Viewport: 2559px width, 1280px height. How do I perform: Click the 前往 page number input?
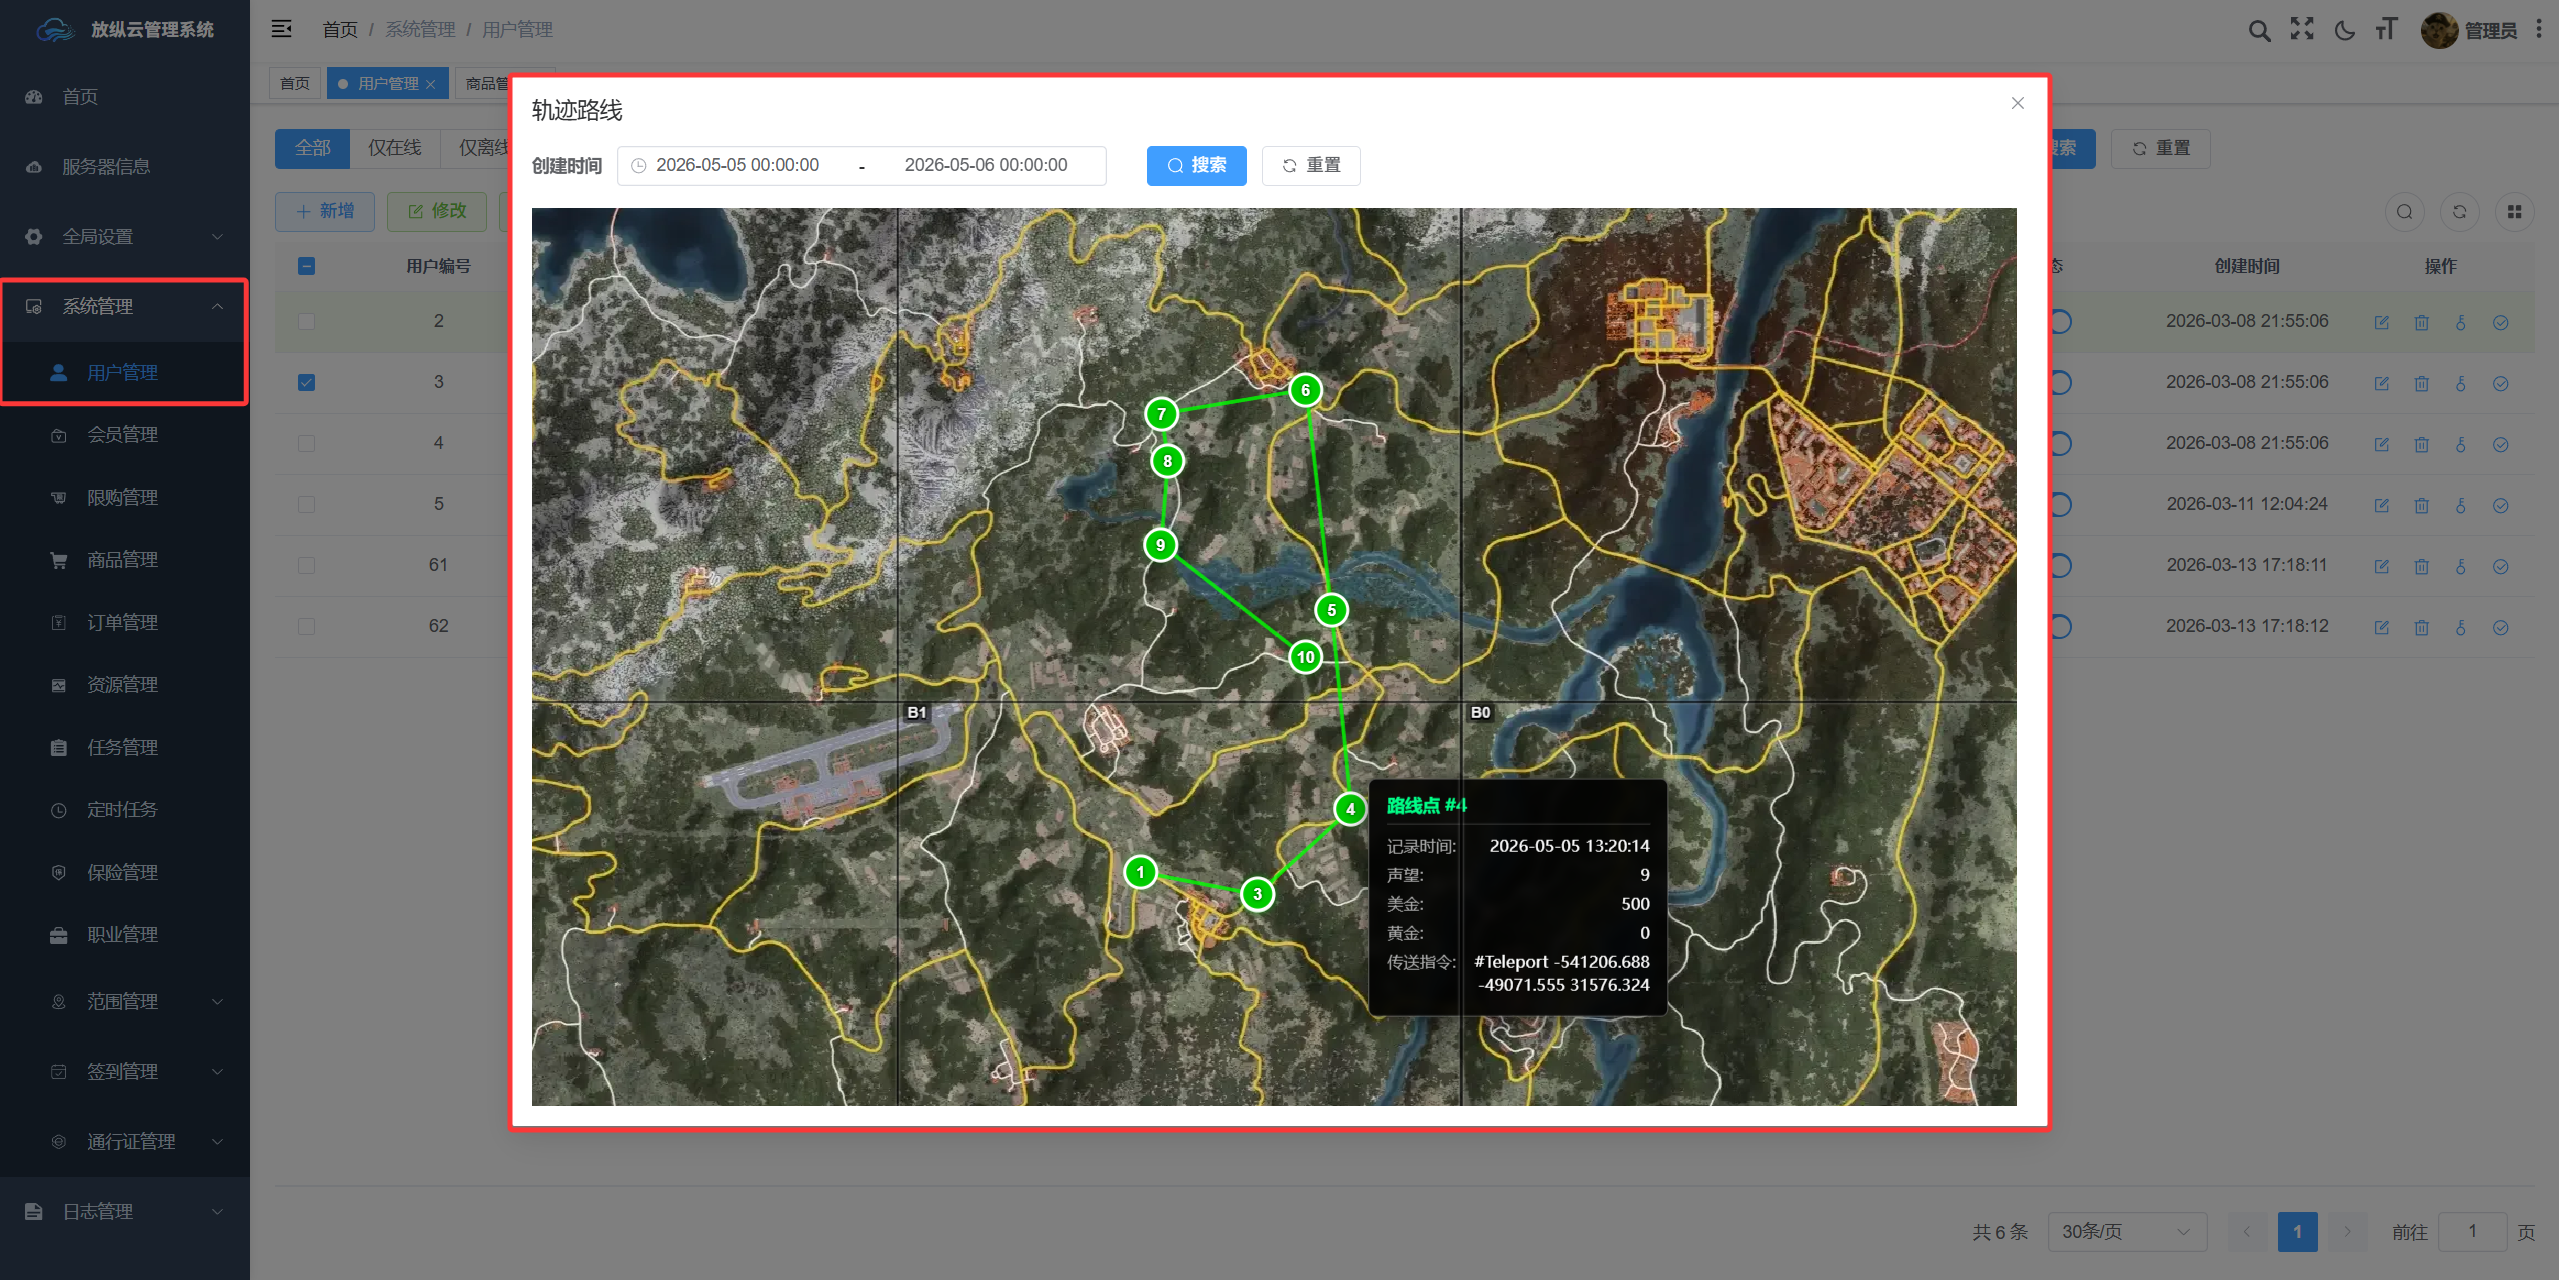[x=2472, y=1232]
